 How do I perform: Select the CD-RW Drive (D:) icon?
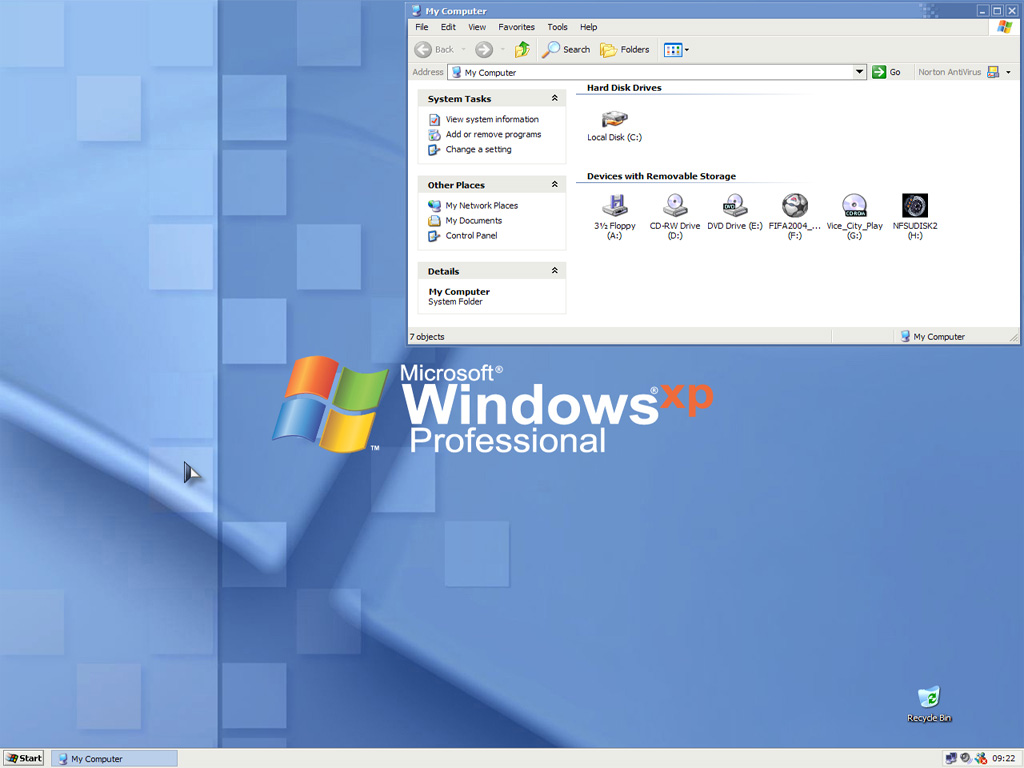click(675, 206)
